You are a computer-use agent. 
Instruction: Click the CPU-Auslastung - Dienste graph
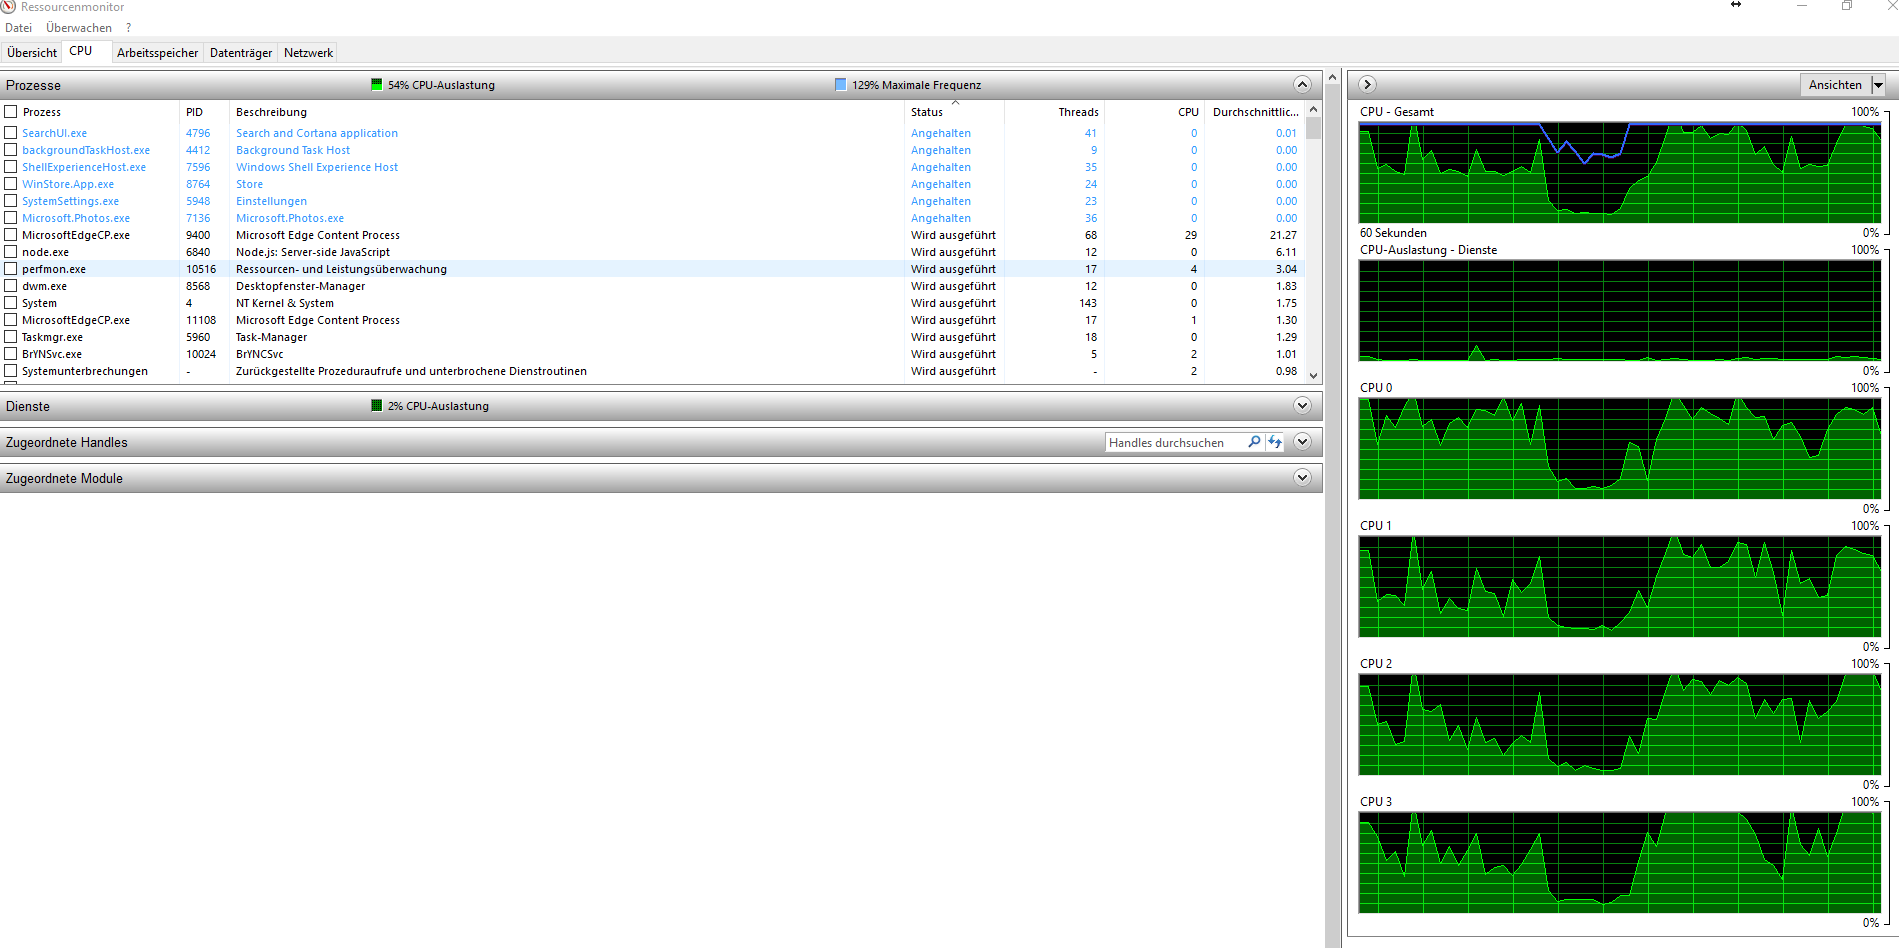click(x=1620, y=311)
